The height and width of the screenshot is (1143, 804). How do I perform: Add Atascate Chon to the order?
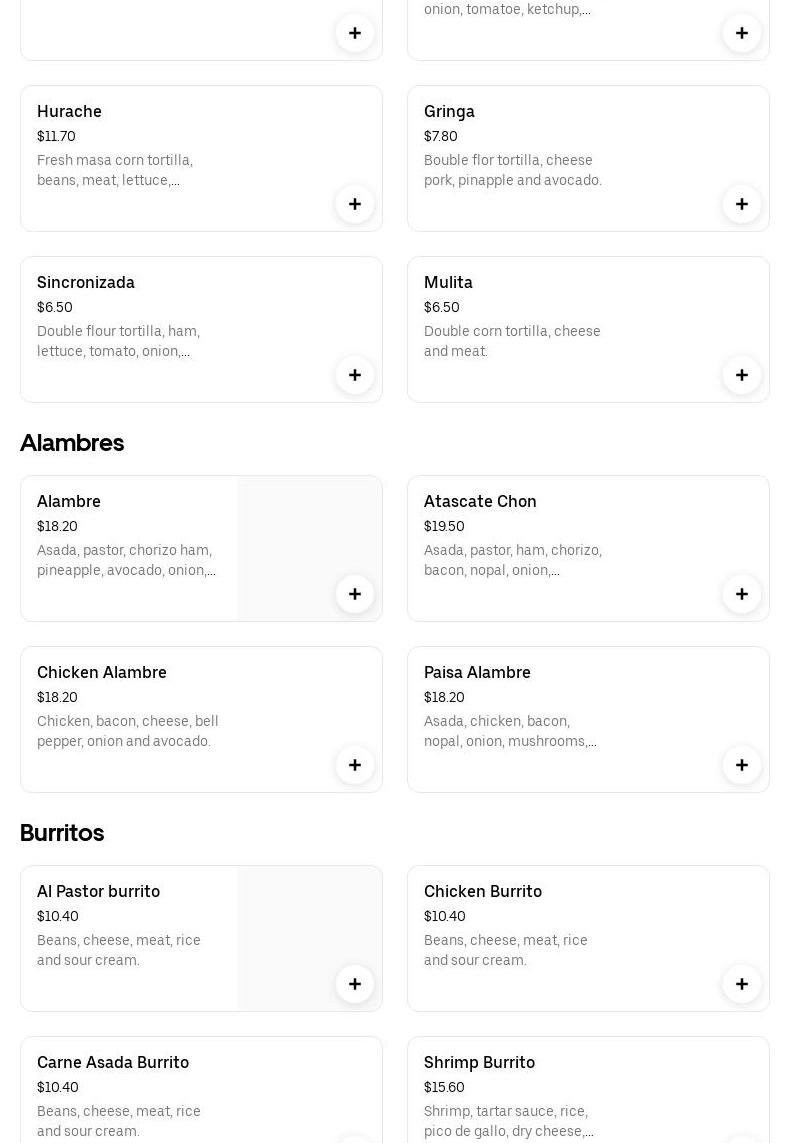point(742,594)
